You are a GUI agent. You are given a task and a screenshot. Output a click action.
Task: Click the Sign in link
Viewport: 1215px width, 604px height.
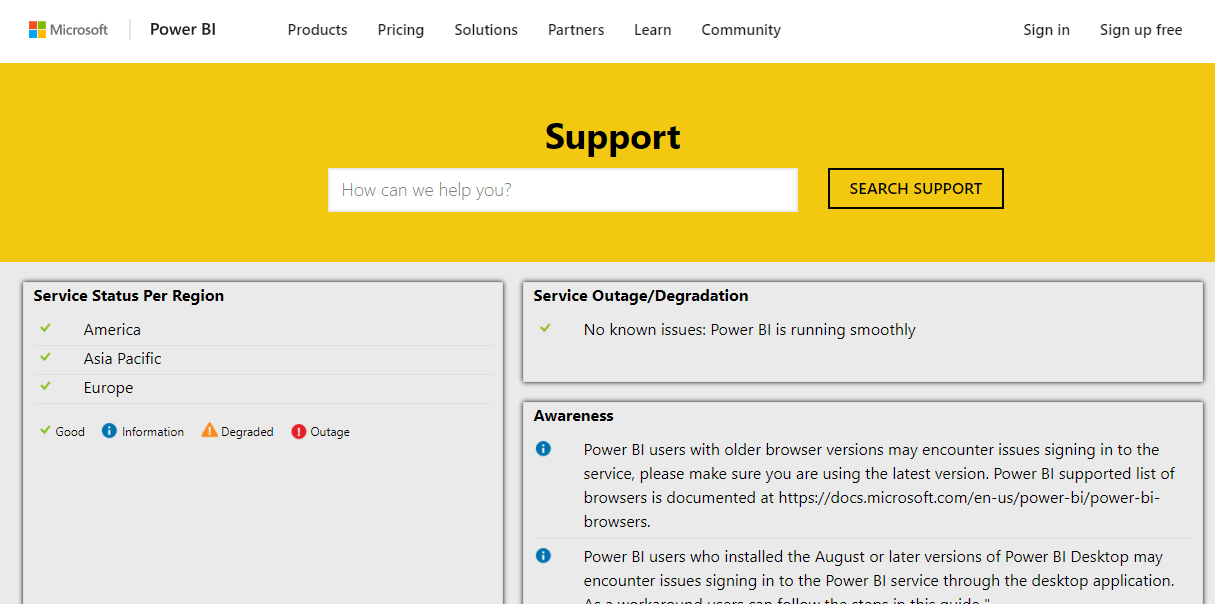[1046, 30]
